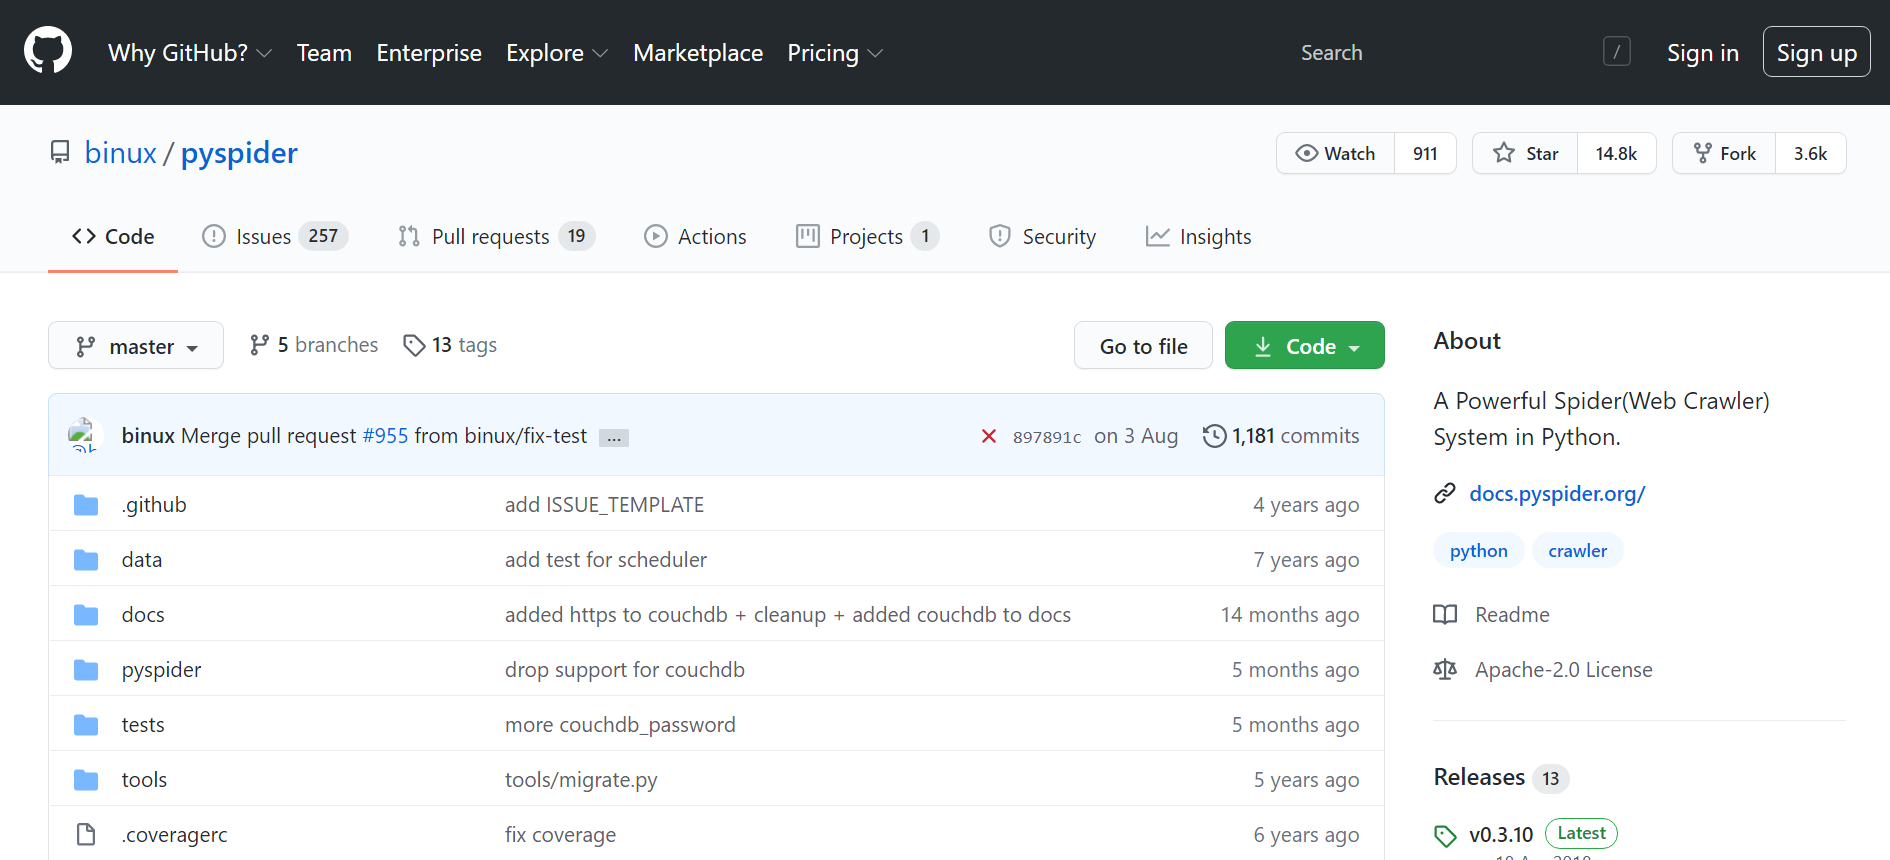The height and width of the screenshot is (860, 1890).
Task: Open the Team page
Action: click(324, 52)
